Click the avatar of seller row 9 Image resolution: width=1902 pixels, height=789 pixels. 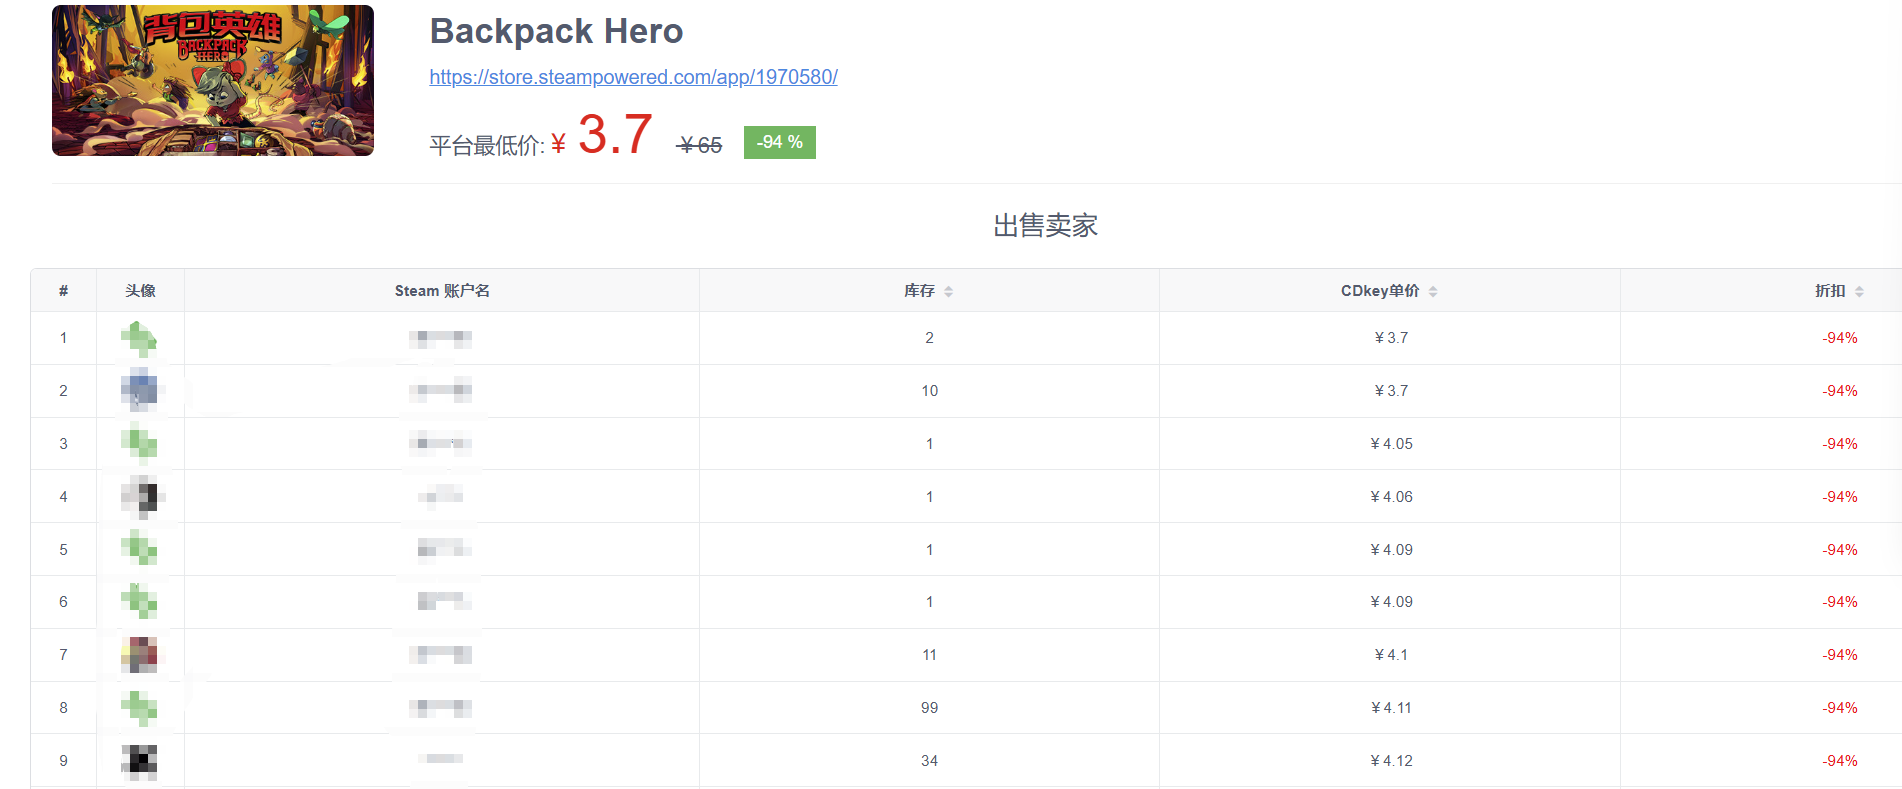140,761
